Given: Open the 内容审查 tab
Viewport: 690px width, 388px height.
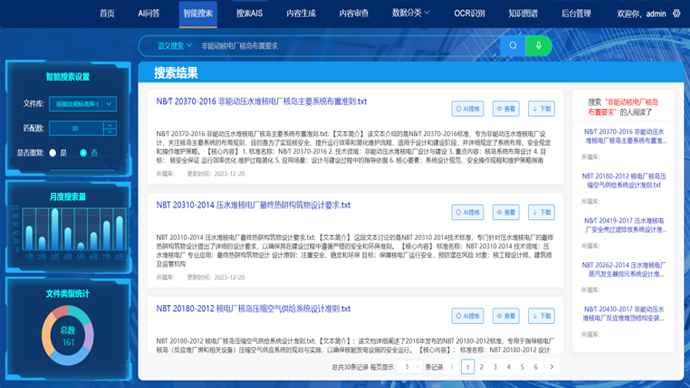Looking at the screenshot, I should tap(354, 14).
